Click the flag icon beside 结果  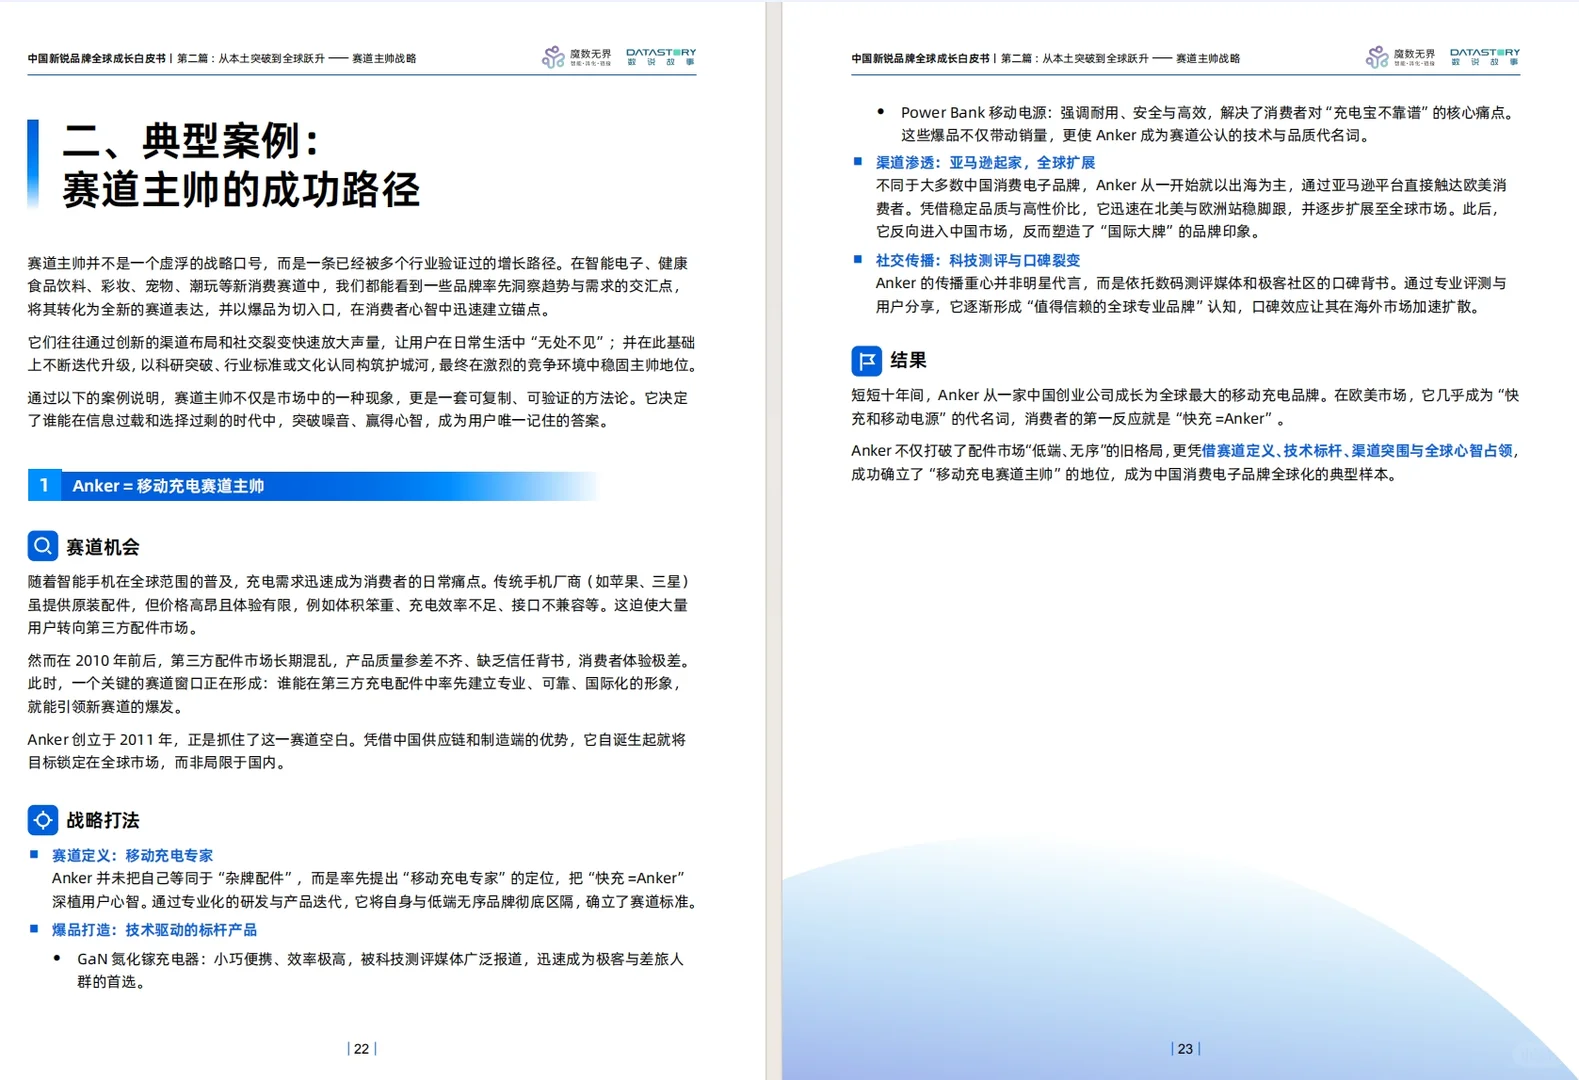pyautogui.click(x=866, y=360)
